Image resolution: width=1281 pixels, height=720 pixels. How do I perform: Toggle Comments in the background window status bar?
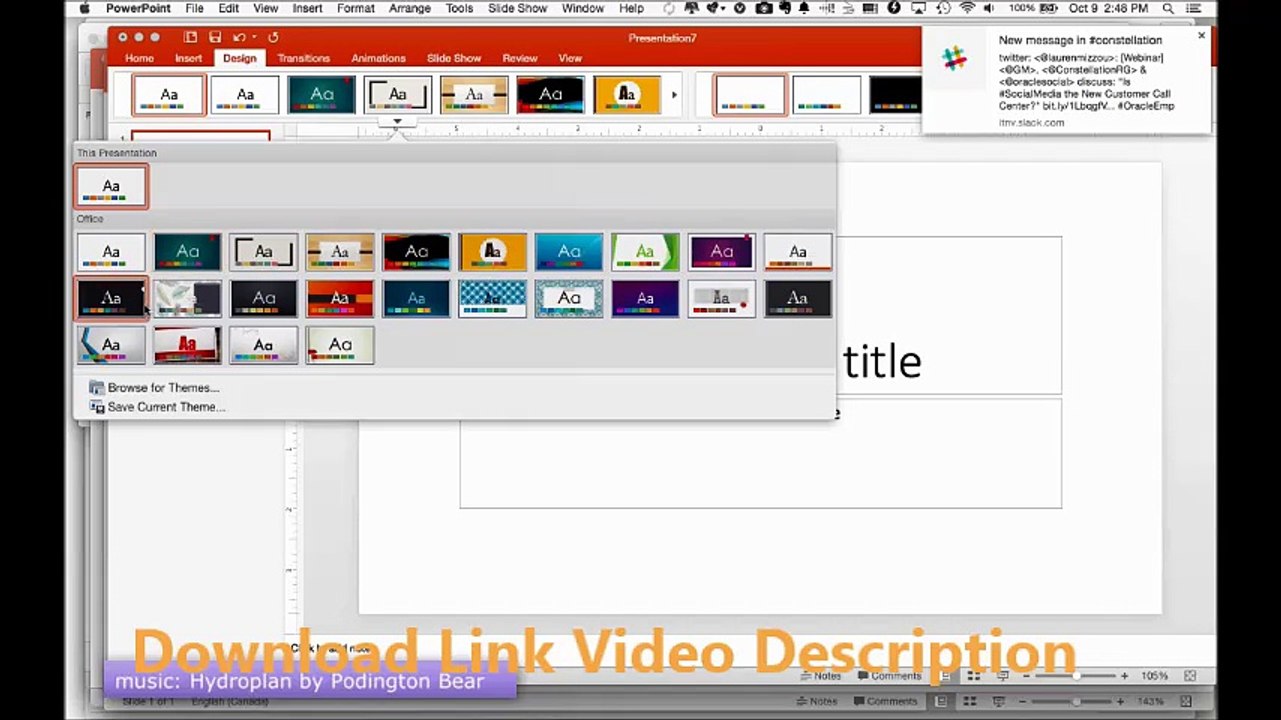(x=885, y=701)
